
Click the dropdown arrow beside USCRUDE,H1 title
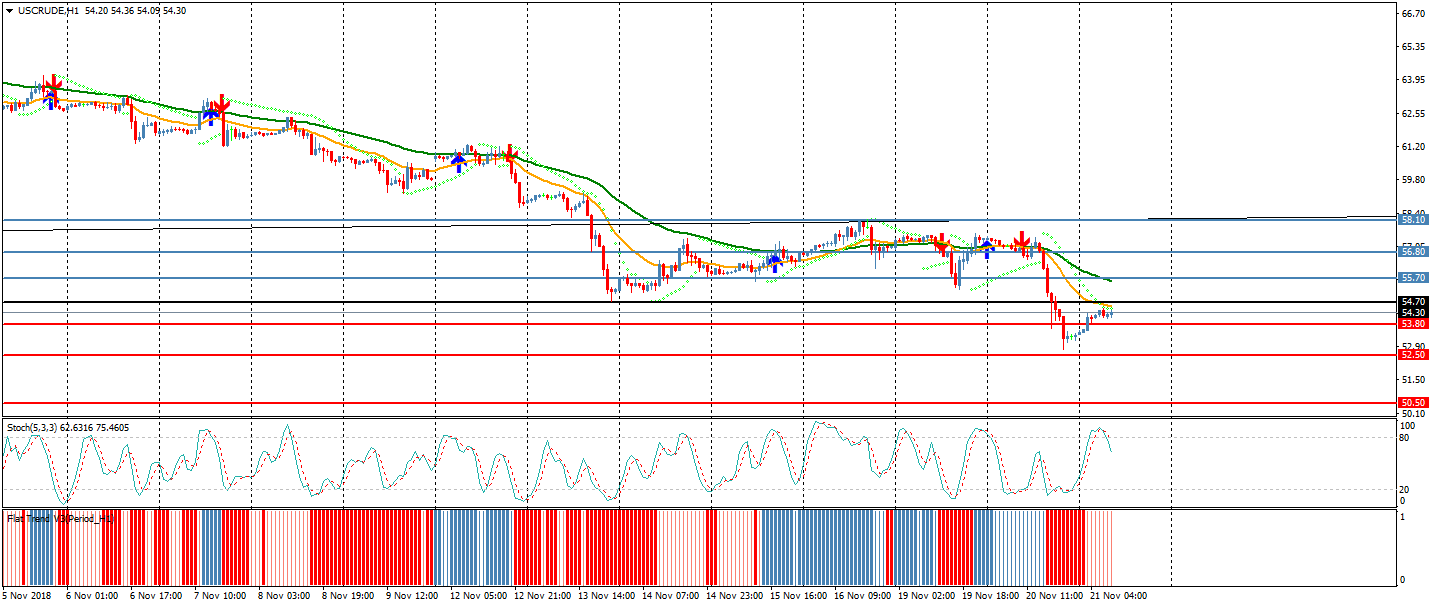tap(10, 10)
